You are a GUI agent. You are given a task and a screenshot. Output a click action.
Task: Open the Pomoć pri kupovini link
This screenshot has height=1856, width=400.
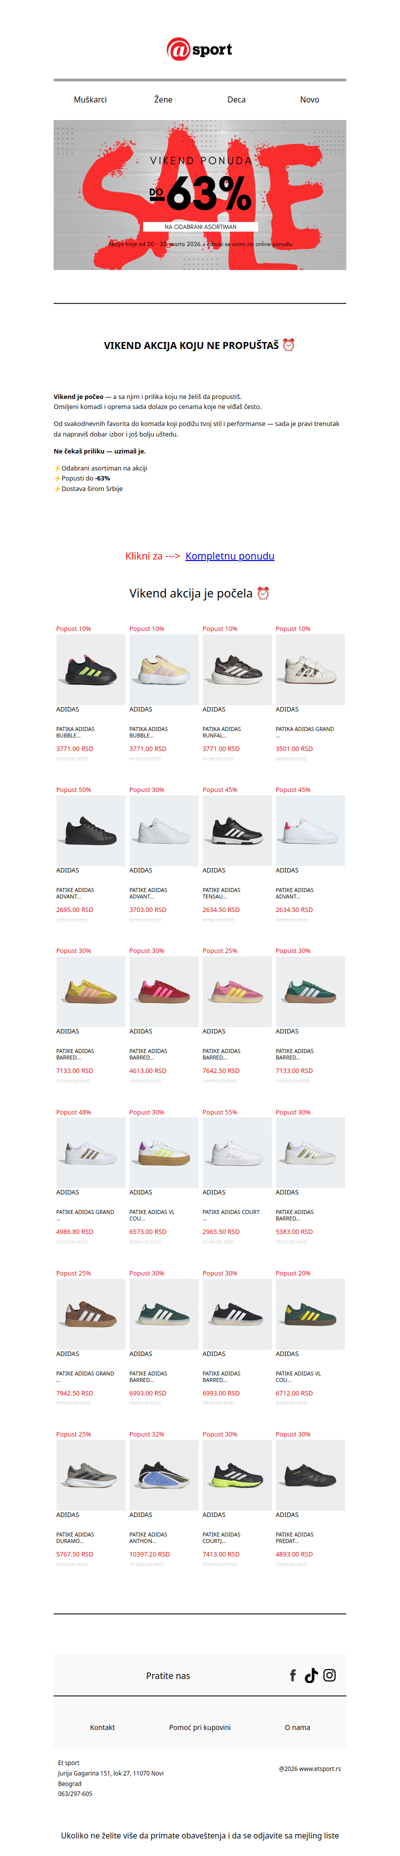pyautogui.click(x=200, y=1727)
